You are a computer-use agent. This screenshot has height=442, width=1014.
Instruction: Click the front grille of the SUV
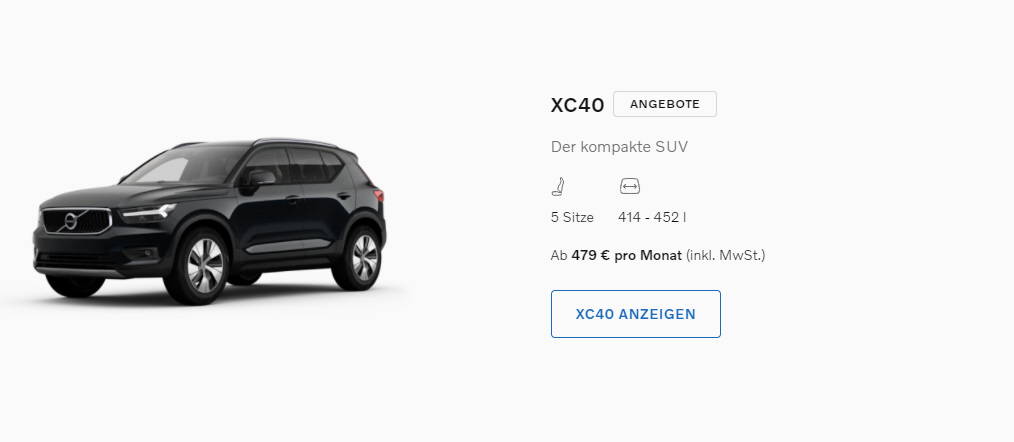point(76,221)
